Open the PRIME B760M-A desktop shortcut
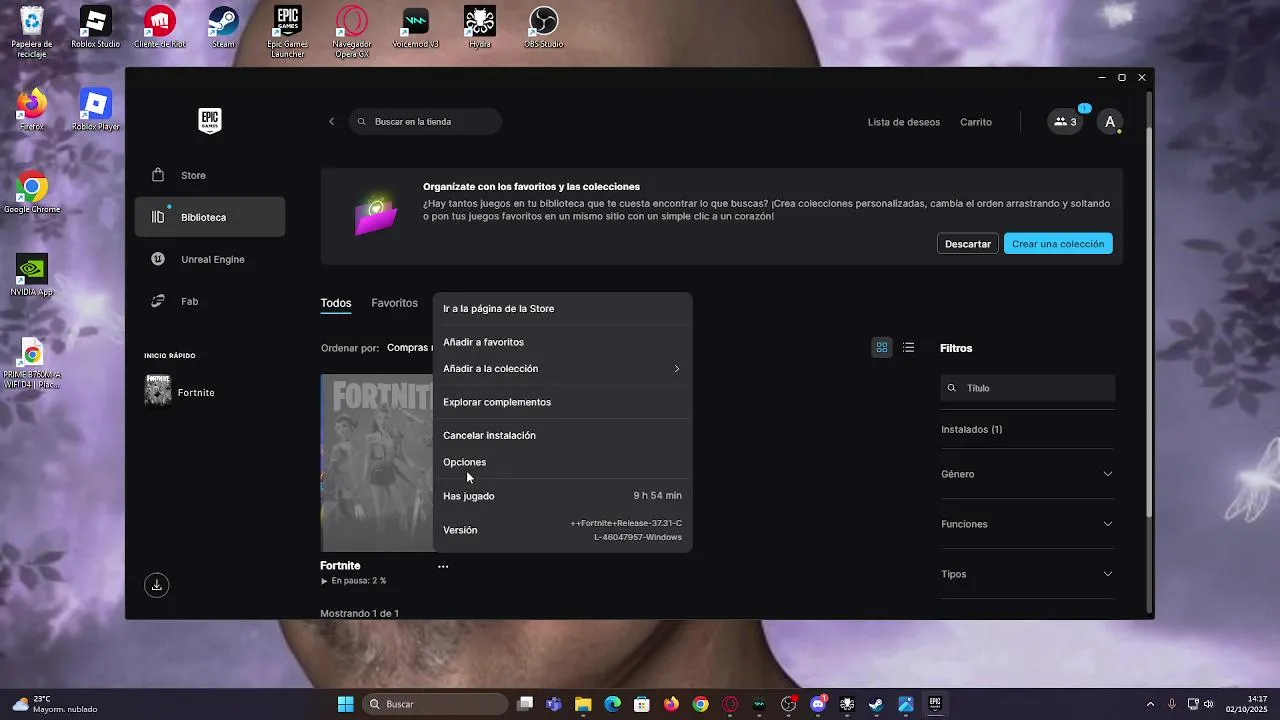This screenshot has height=720, width=1280. point(32,363)
